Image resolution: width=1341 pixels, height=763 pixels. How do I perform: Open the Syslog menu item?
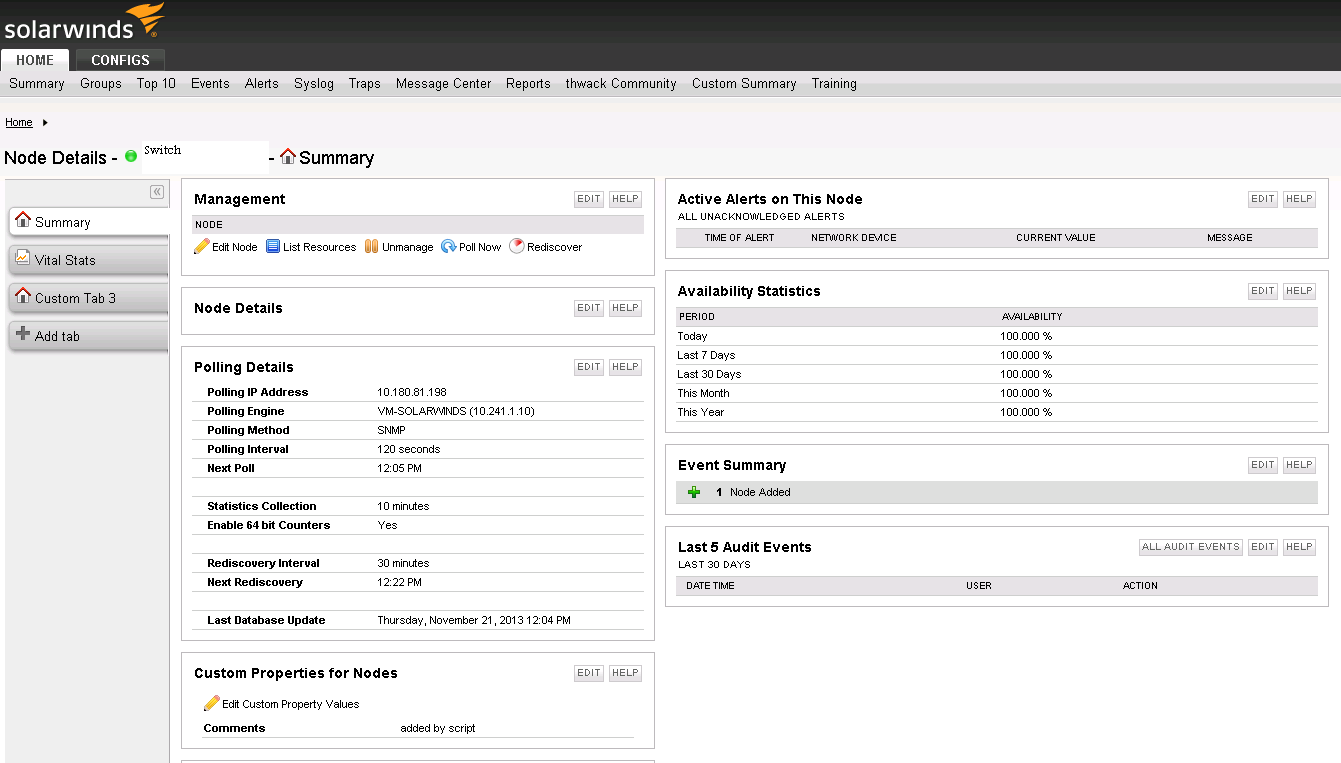[314, 84]
